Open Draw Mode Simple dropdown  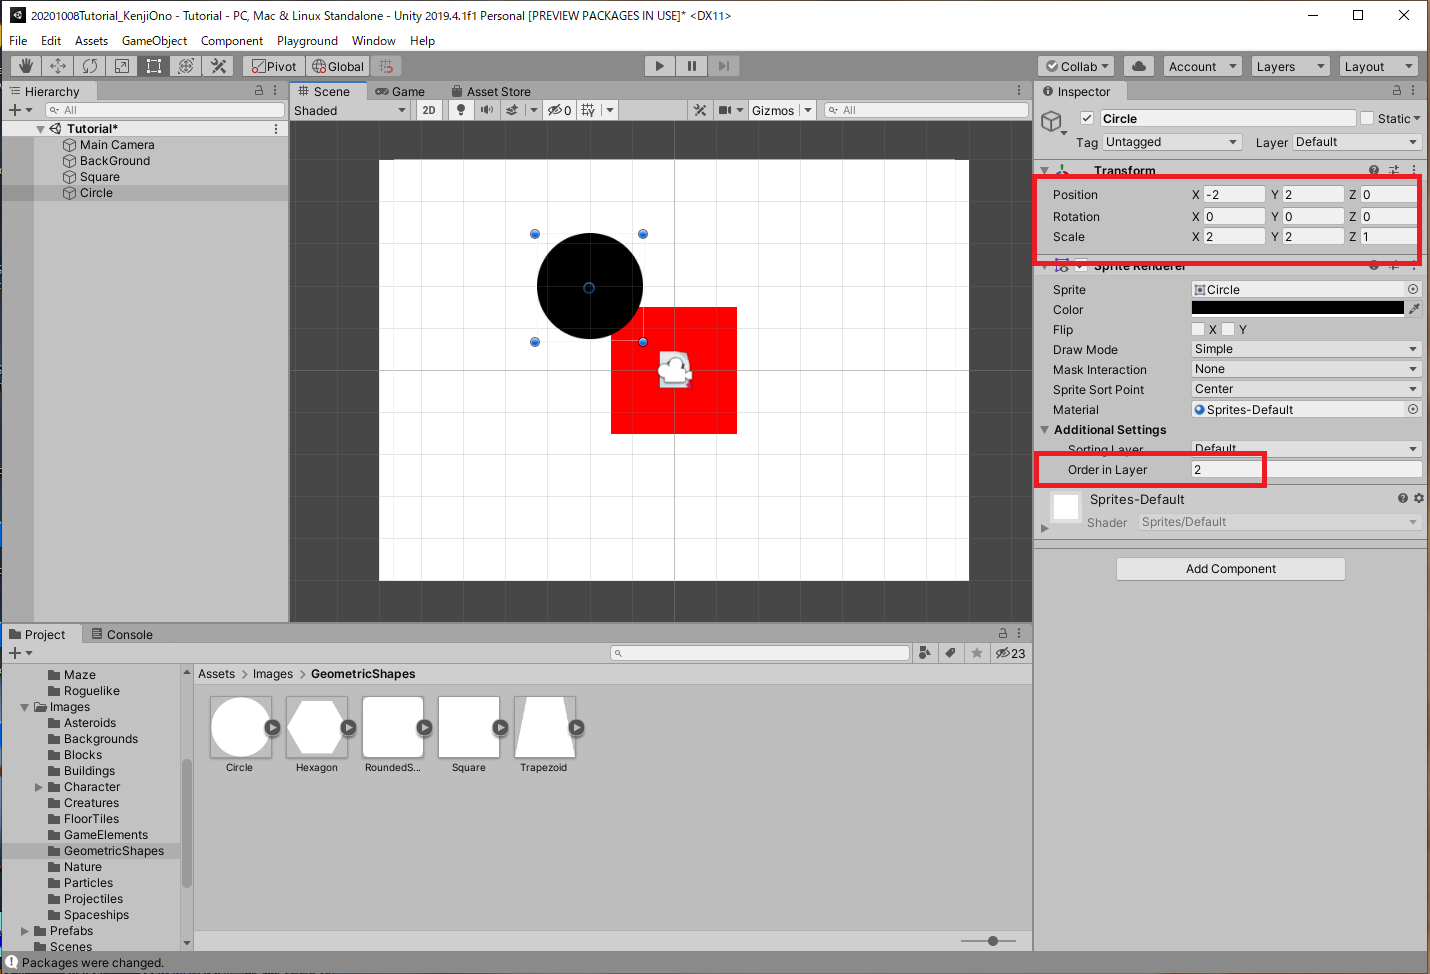point(1306,349)
